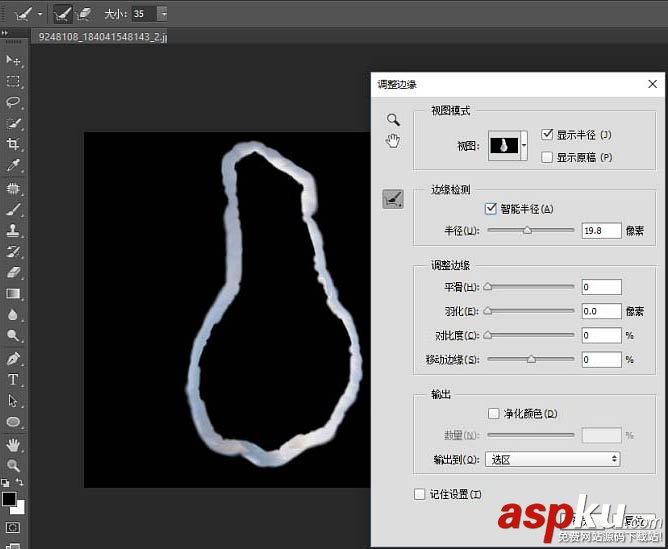The width and height of the screenshot is (668, 549).
Task: Select the Eraser tool
Action: point(13,273)
